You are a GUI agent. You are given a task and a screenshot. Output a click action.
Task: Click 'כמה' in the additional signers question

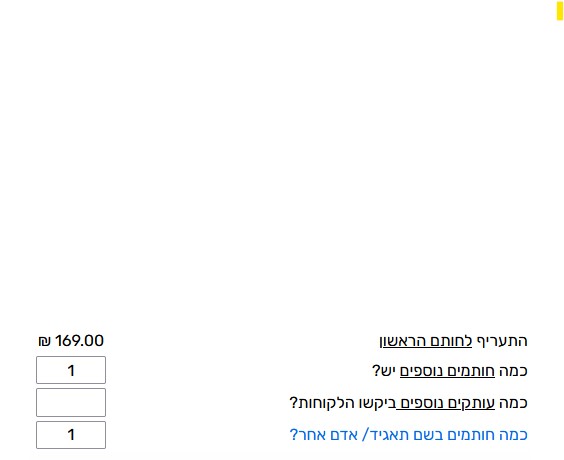point(513,371)
